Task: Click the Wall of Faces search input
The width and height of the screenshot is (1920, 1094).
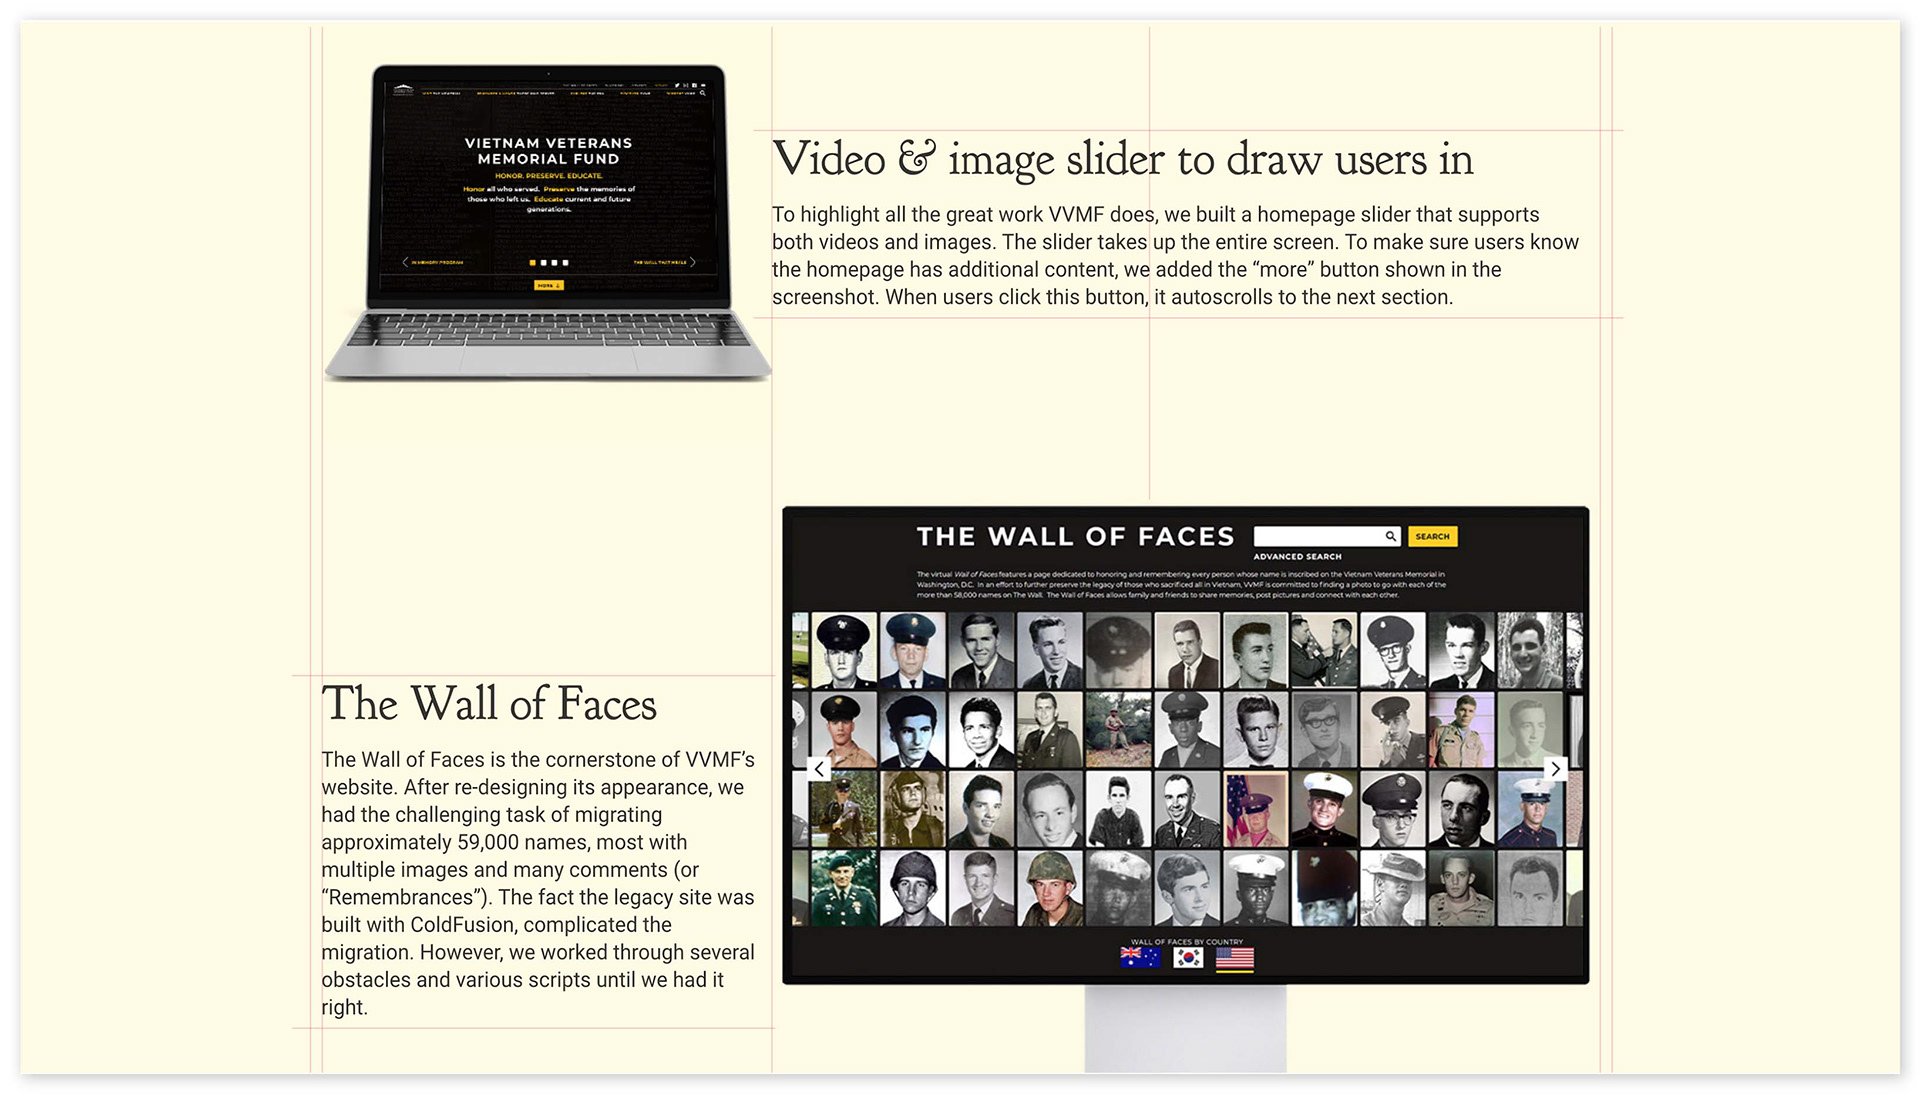Action: click(1327, 536)
